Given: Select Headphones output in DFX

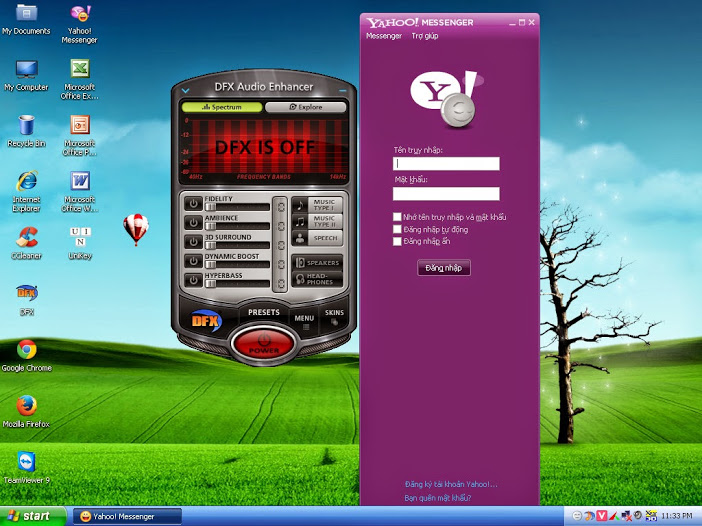Looking at the screenshot, I should [x=317, y=279].
